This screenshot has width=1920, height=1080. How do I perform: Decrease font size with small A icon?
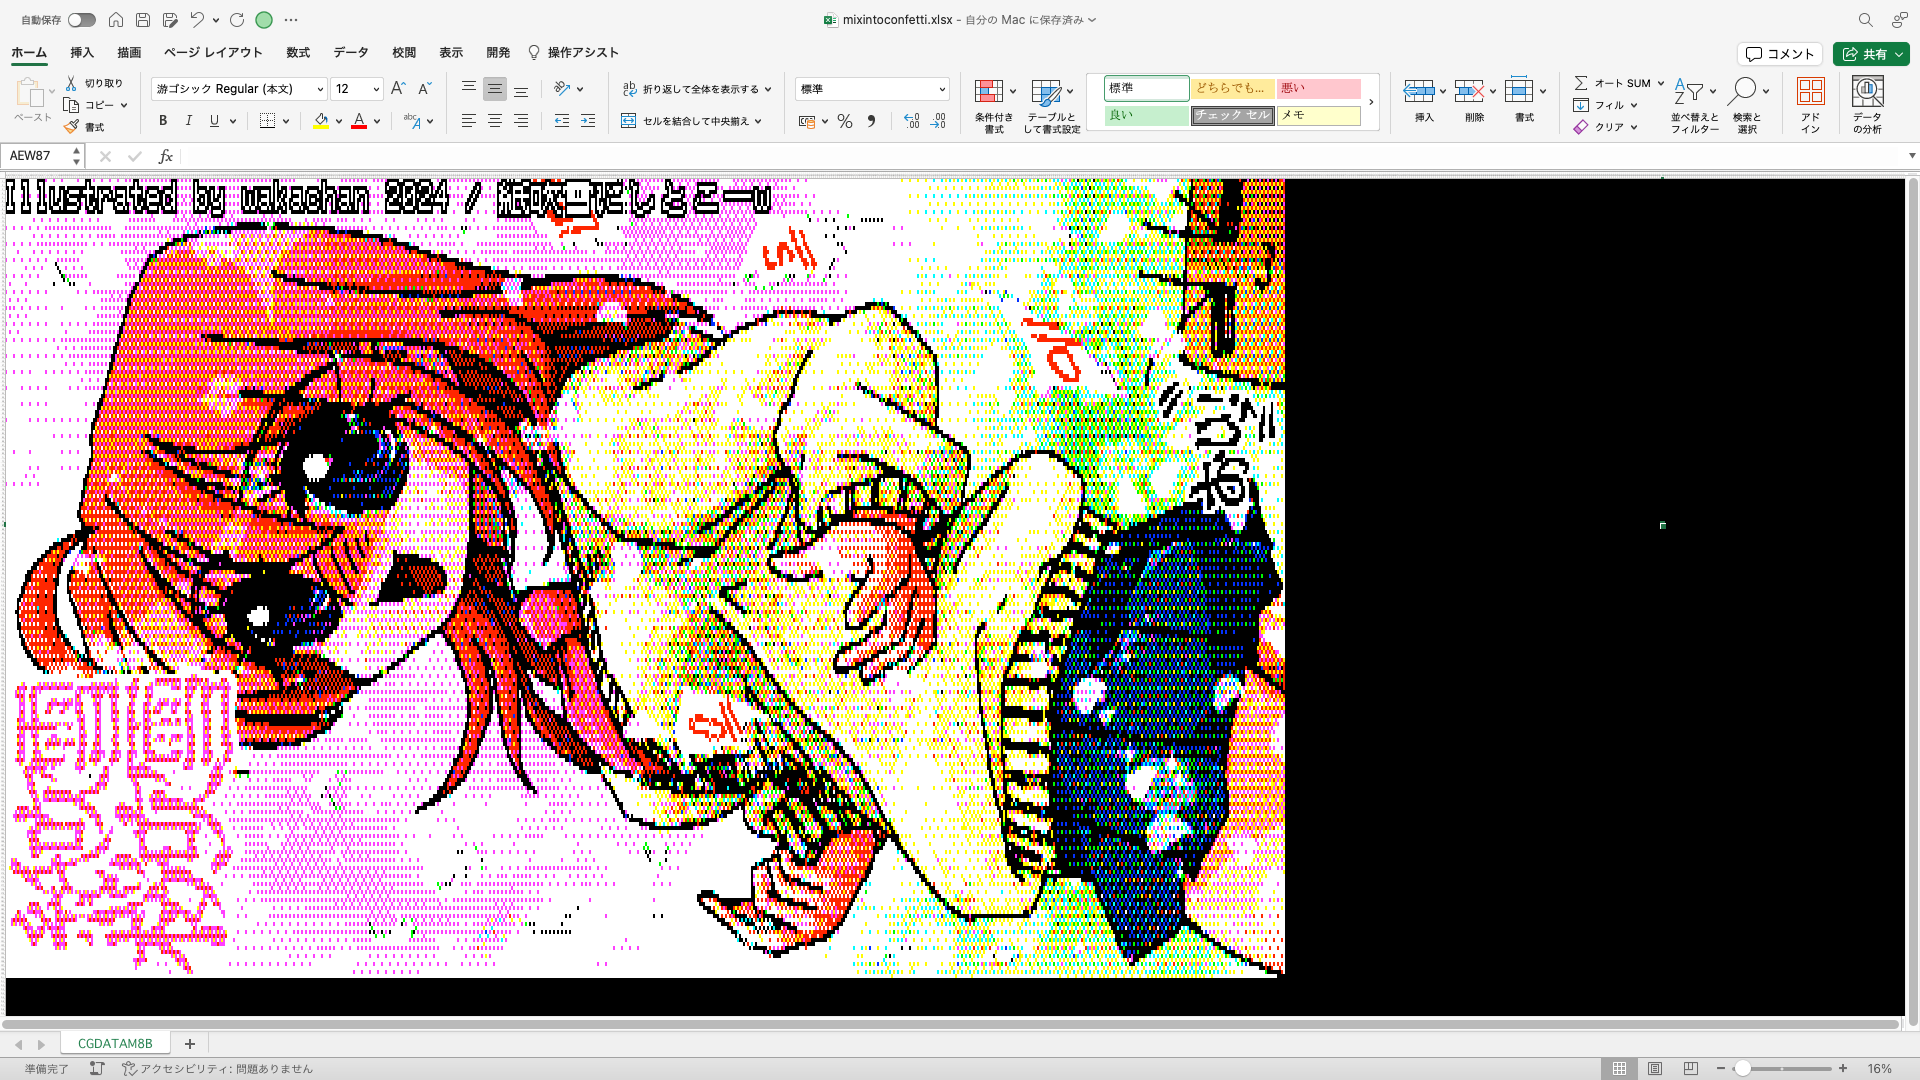[x=424, y=89]
